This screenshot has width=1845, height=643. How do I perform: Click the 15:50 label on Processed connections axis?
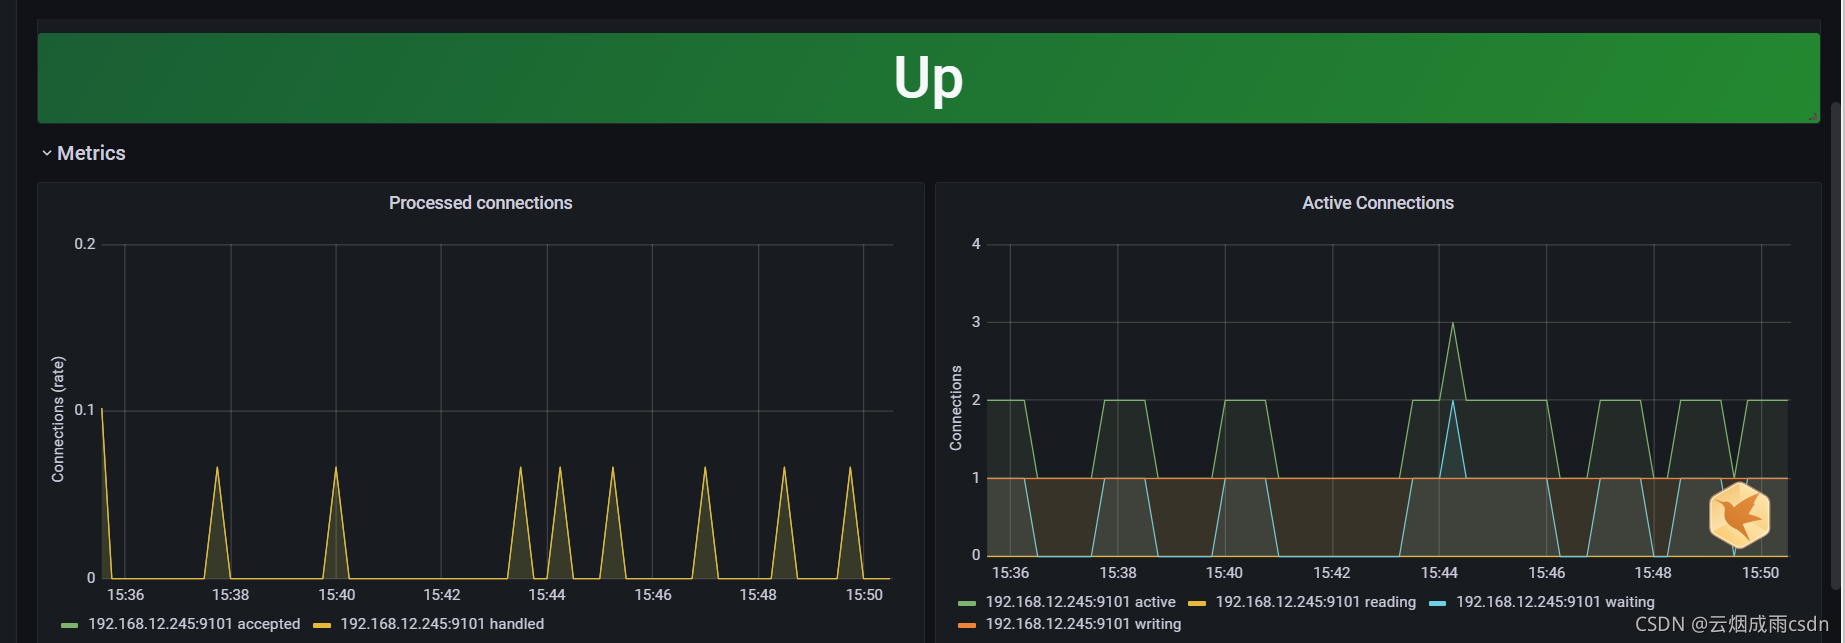pos(864,595)
